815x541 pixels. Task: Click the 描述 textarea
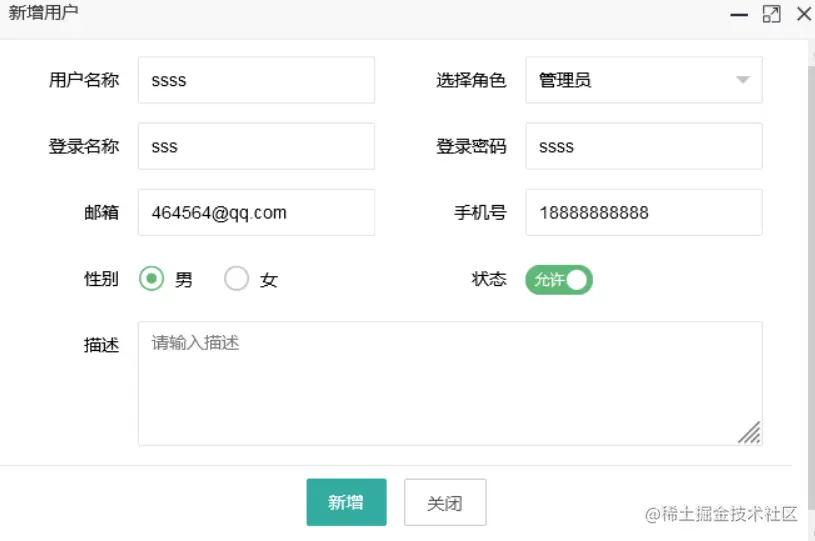tap(450, 384)
